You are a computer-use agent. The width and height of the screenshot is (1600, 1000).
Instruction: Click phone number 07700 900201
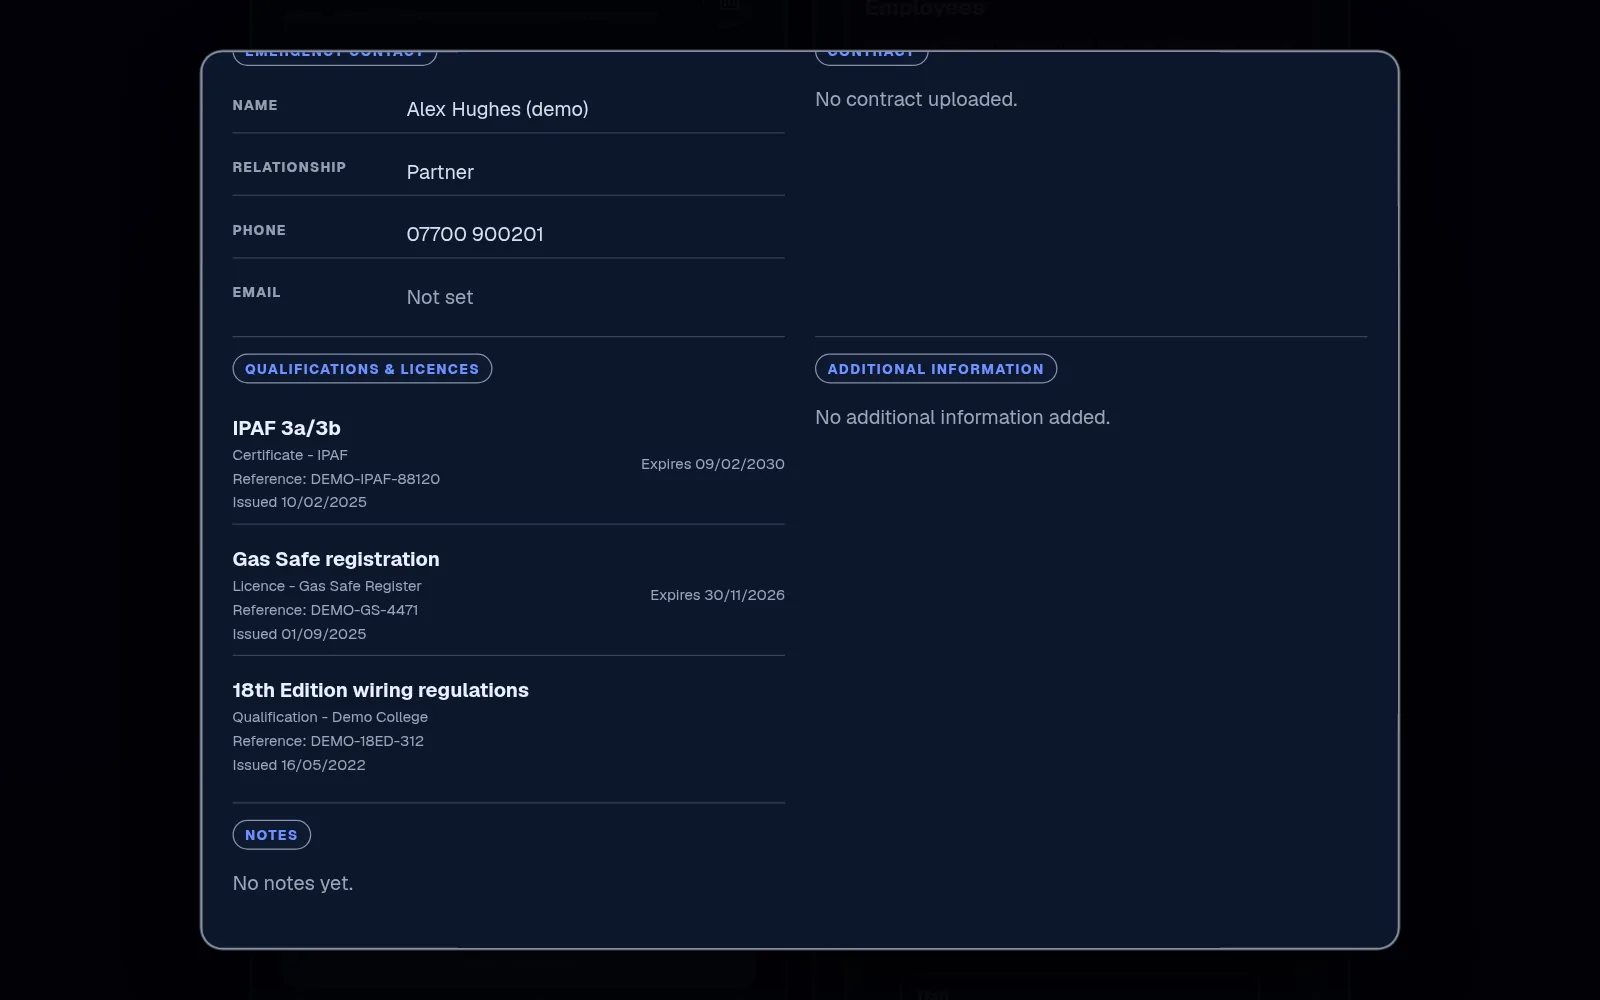coord(475,234)
